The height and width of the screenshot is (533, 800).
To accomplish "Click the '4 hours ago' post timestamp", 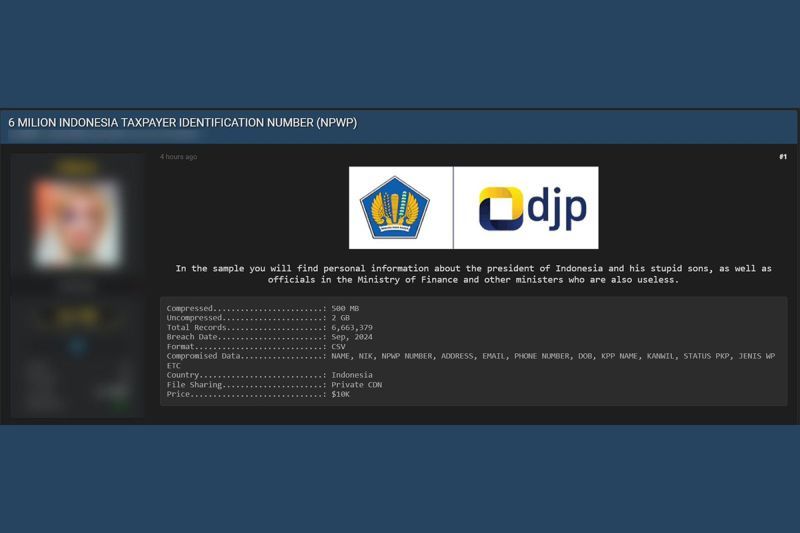I will 179,157.
